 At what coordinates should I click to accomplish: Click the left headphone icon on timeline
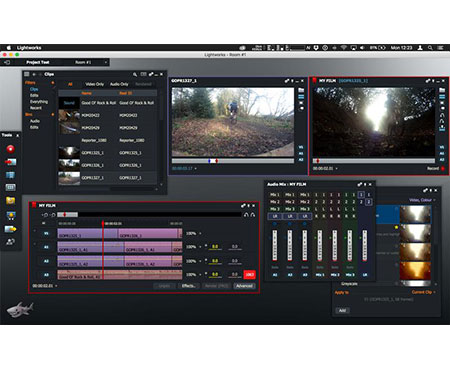click(246, 215)
